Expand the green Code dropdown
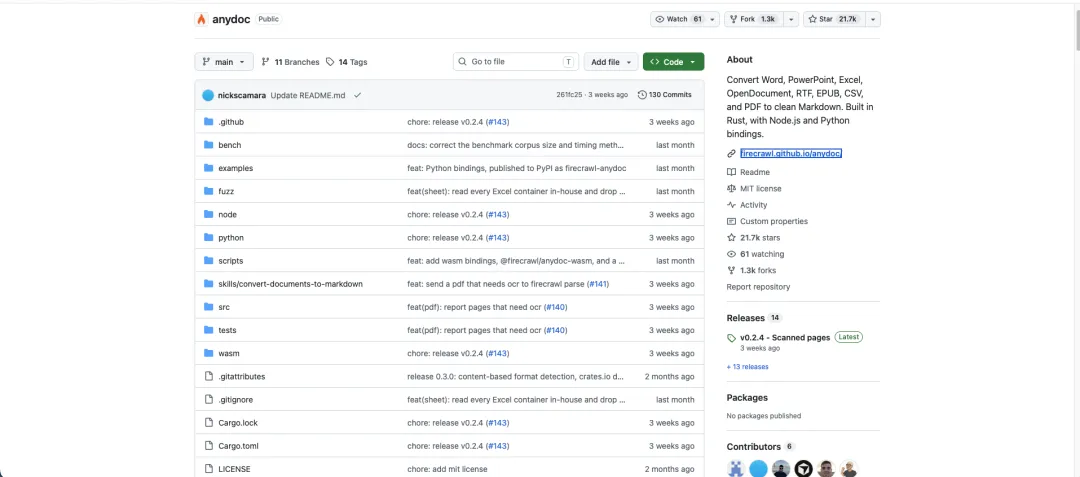The width and height of the screenshot is (1080, 477). coord(673,62)
